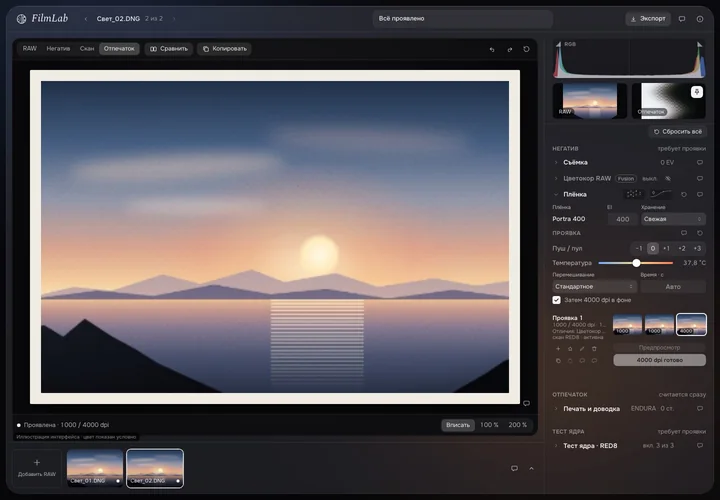Select push/pull value +3
This screenshot has height=500, width=720.
(x=697, y=248)
